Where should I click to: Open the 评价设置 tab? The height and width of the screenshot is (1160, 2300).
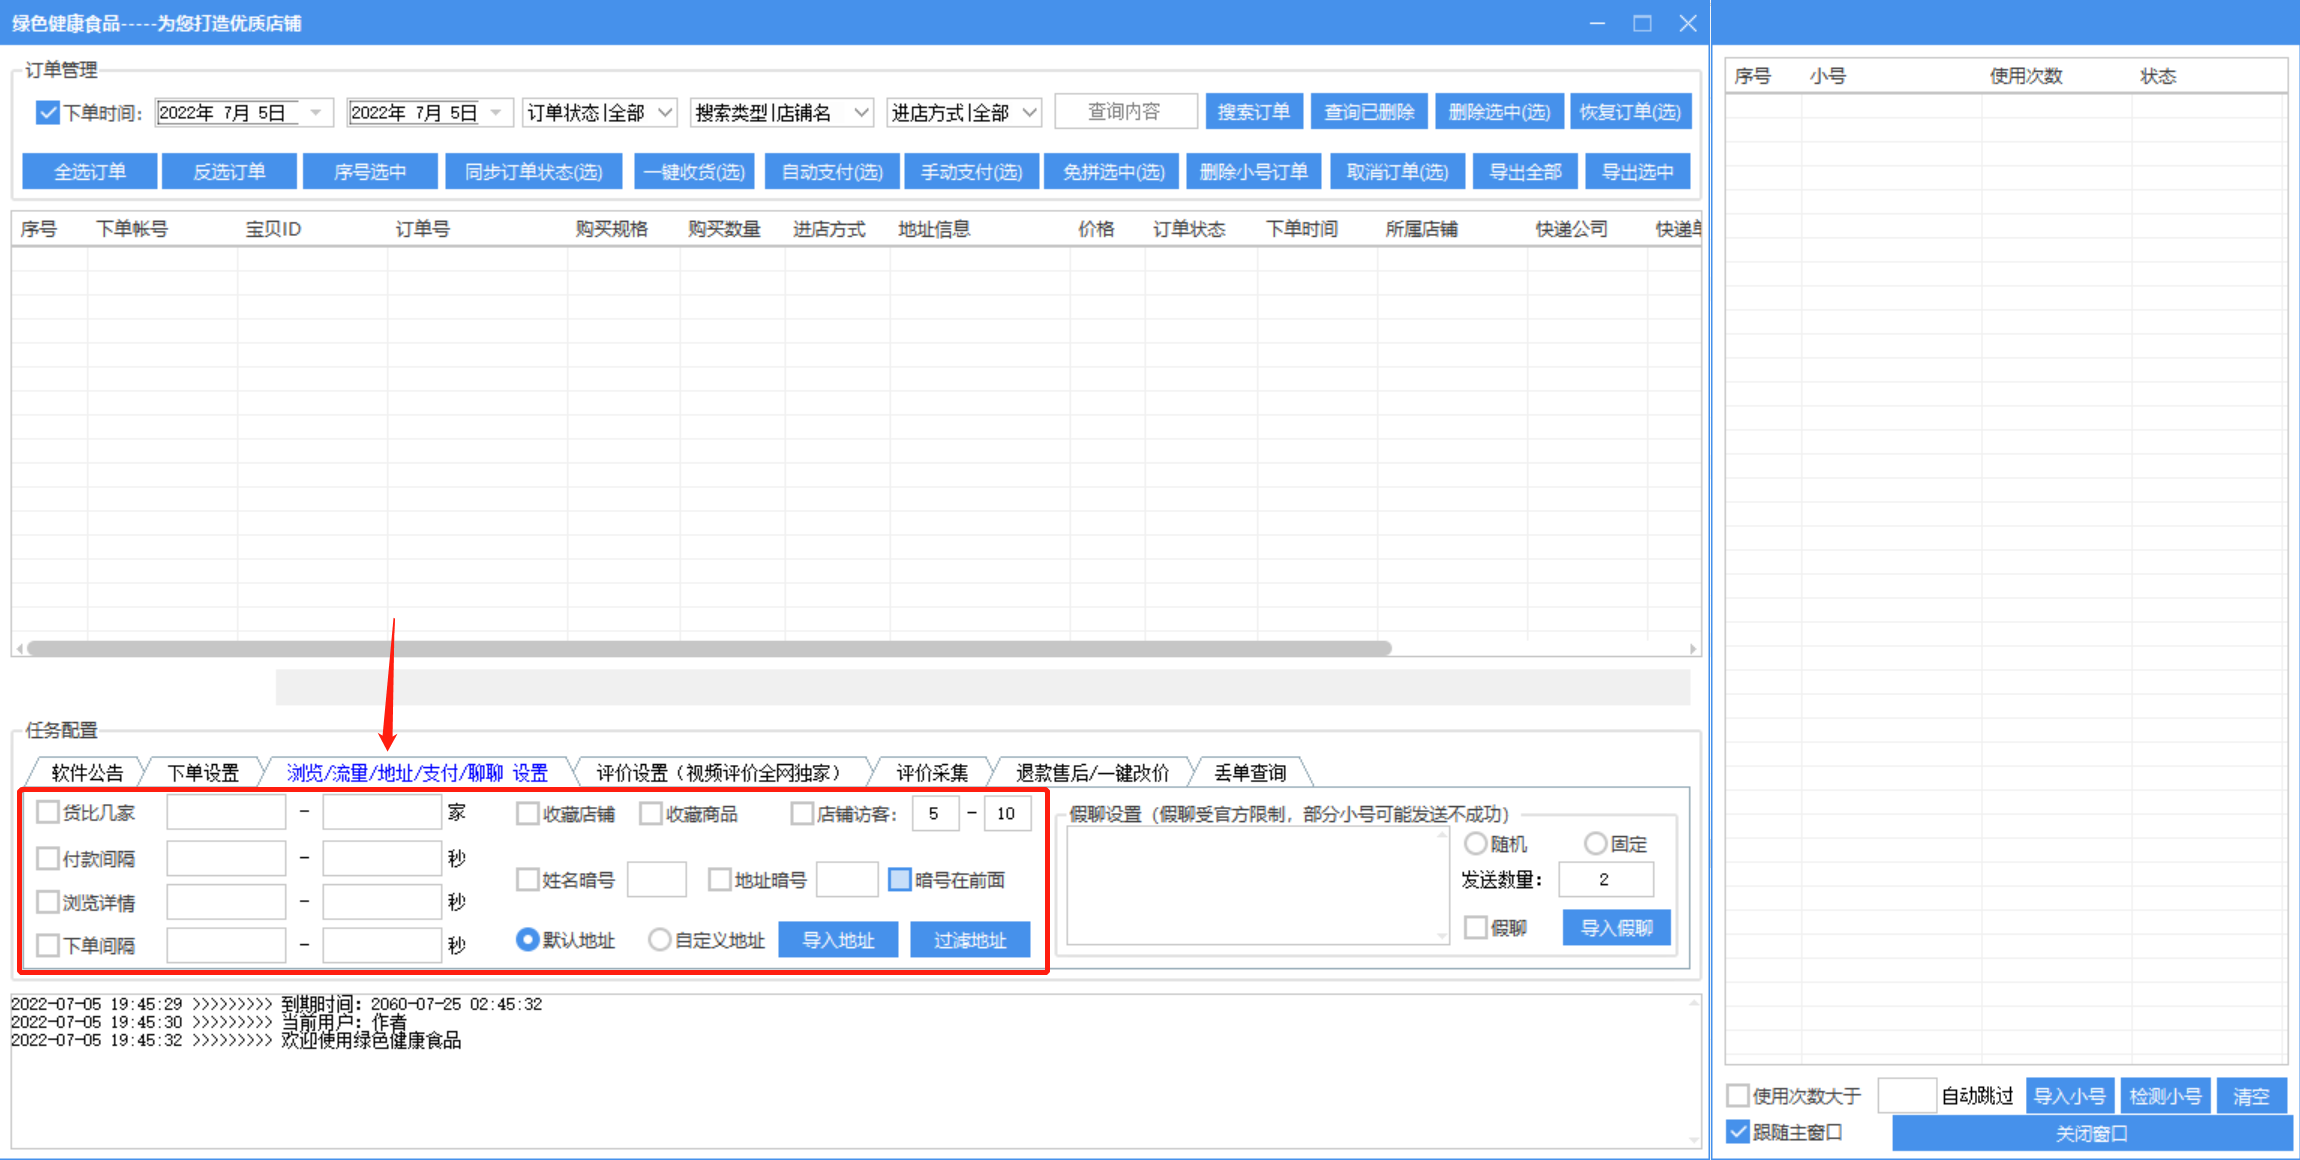tap(722, 773)
